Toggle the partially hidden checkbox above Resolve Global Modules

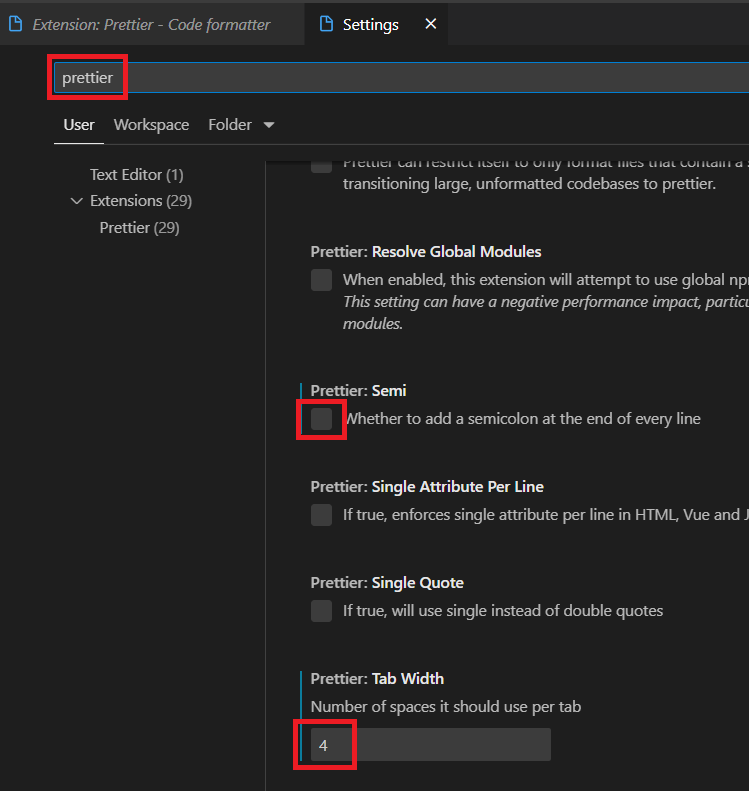(x=321, y=167)
